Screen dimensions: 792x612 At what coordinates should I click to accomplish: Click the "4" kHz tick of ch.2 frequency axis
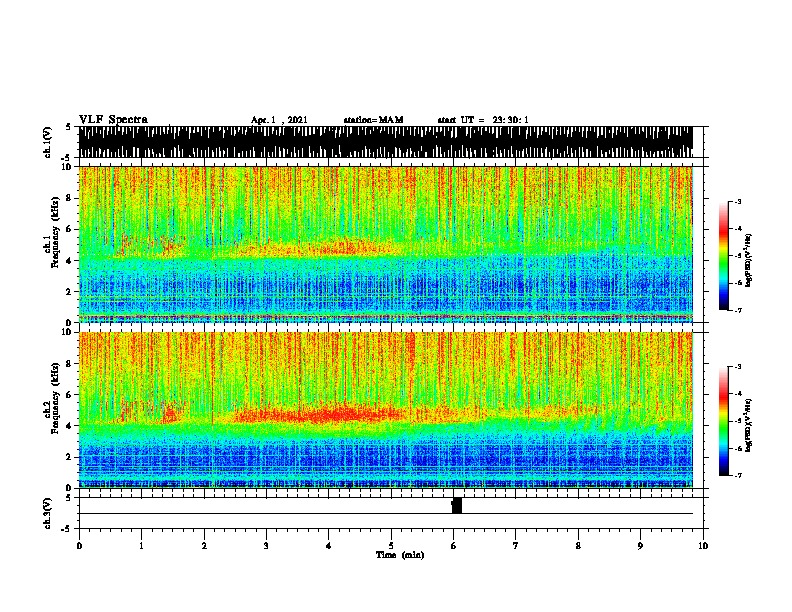tap(70, 426)
